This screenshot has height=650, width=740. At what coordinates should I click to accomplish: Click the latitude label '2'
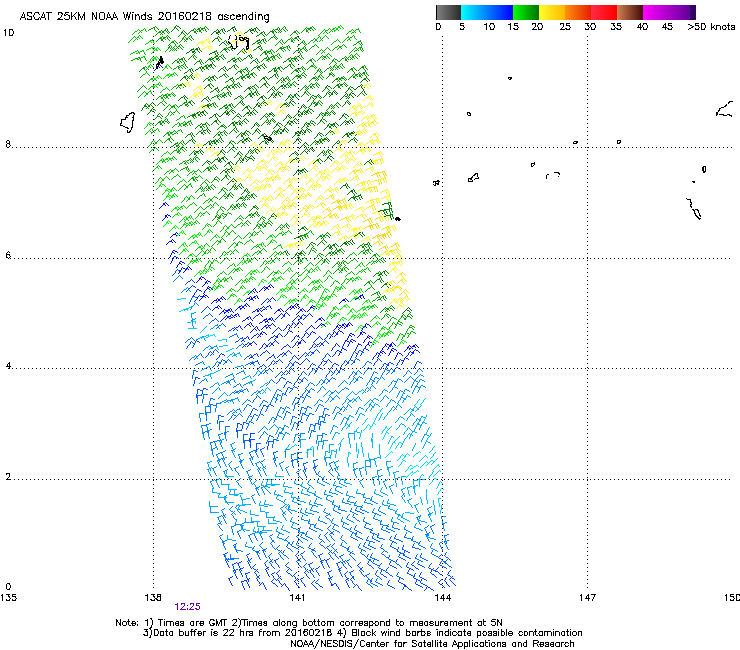(x=8, y=477)
